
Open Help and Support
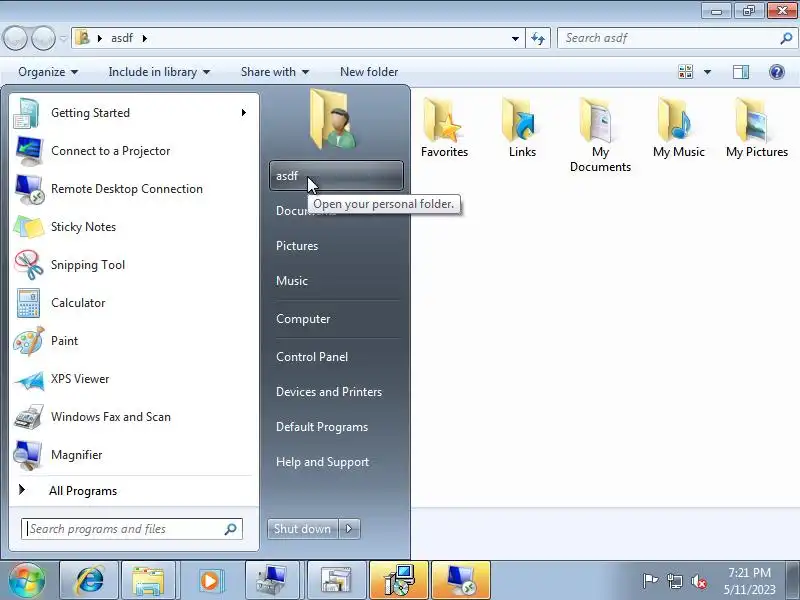click(336, 462)
